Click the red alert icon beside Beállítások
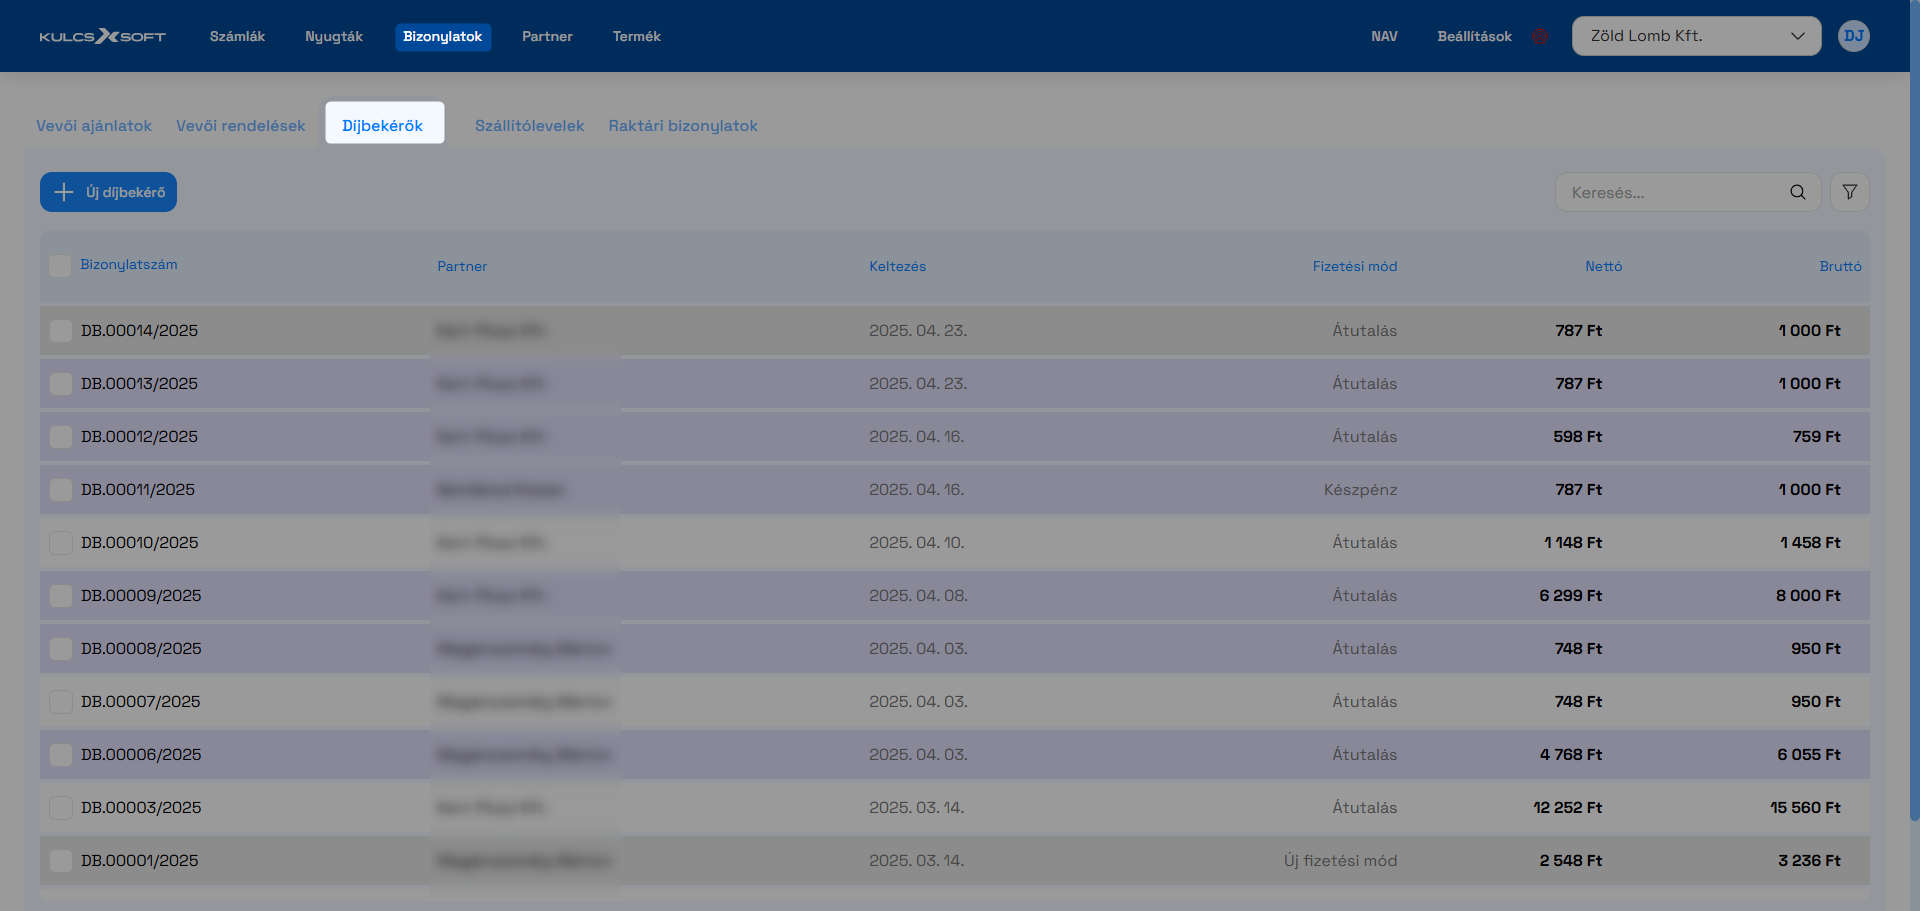 1541,37
